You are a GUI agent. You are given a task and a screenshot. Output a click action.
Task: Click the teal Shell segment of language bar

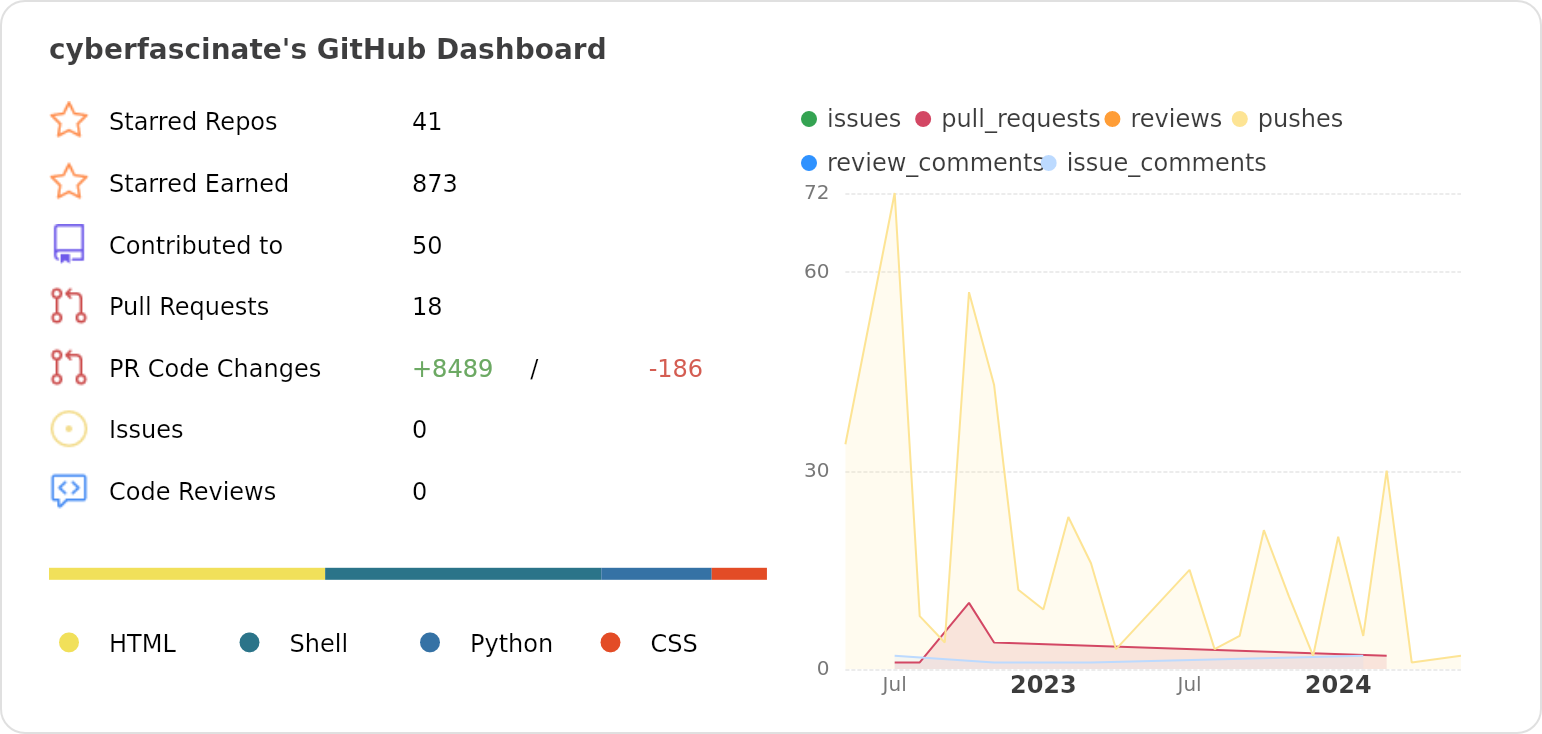463,574
